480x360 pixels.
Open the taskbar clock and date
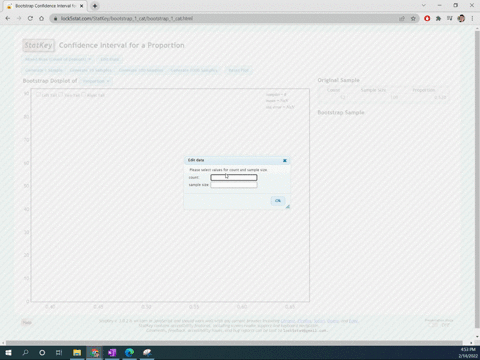tap(468, 353)
